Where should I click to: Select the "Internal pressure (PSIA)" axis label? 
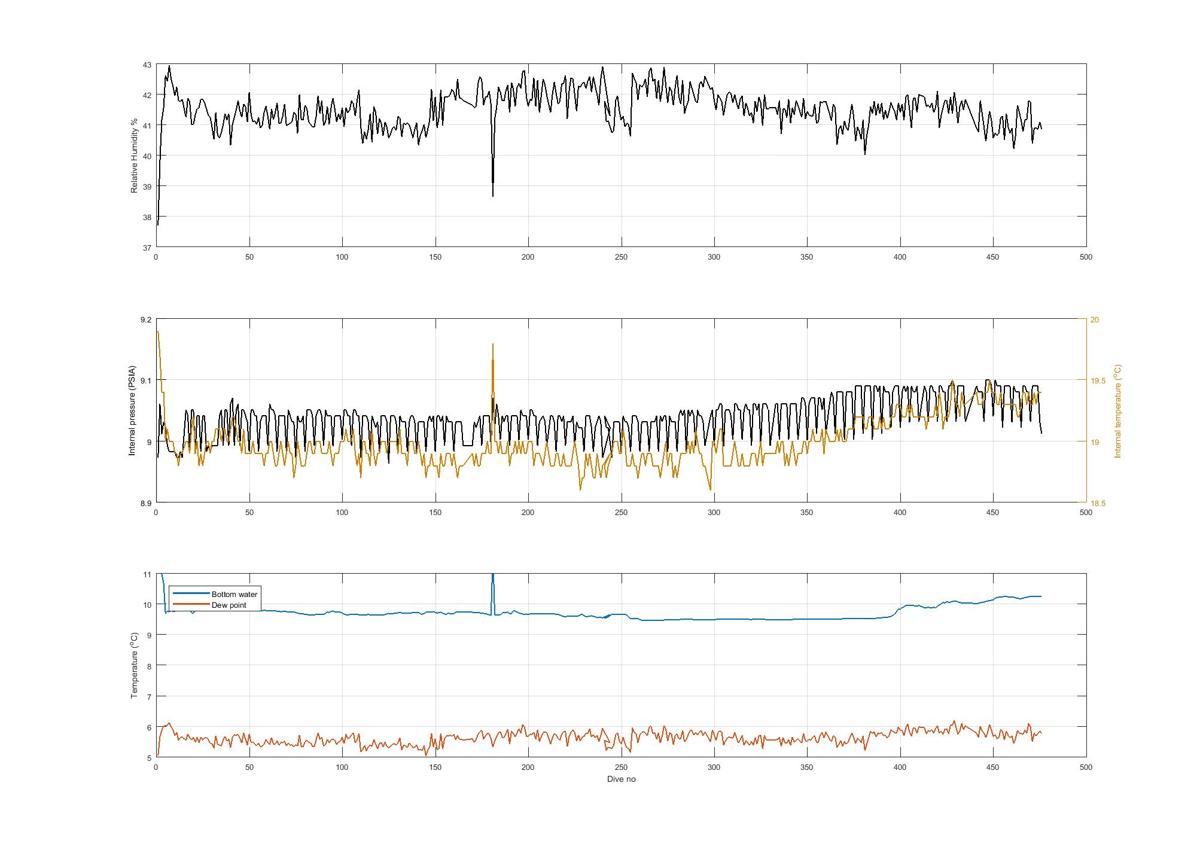pos(132,410)
